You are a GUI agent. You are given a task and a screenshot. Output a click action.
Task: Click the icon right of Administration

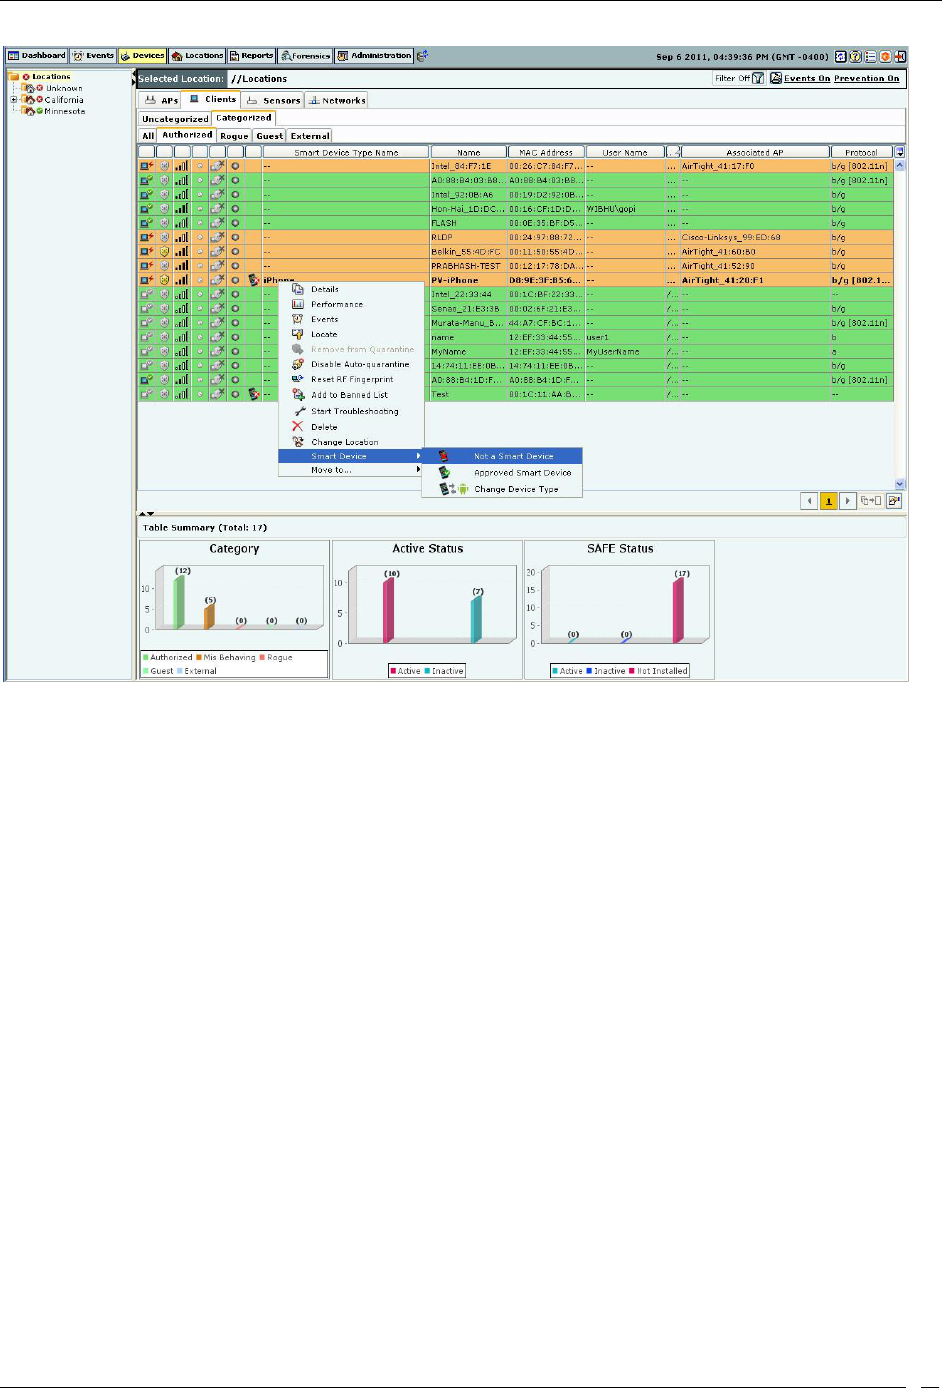pyautogui.click(x=422, y=56)
